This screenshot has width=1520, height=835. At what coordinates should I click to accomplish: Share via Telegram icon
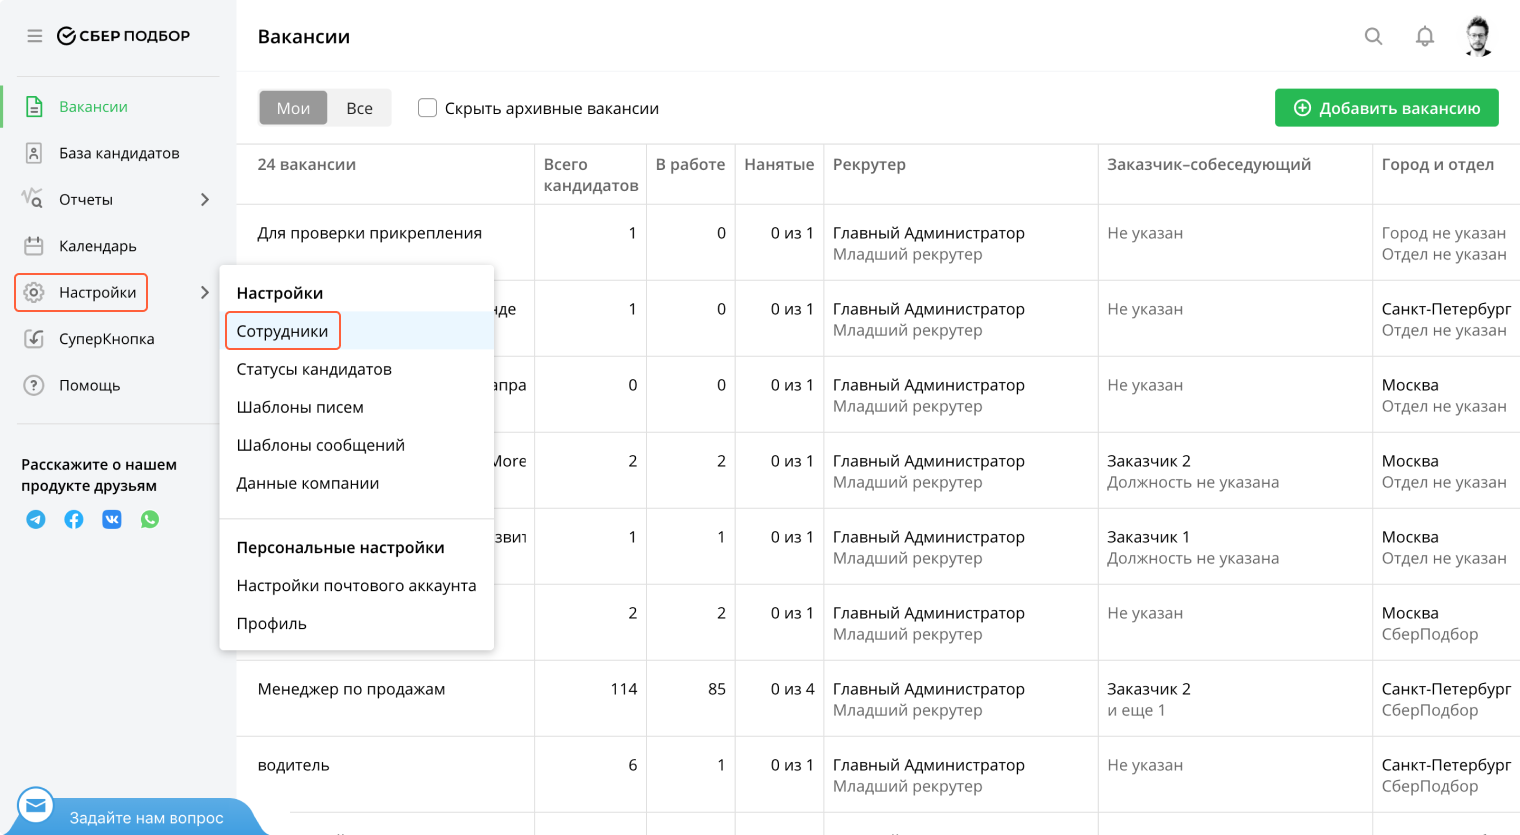tap(36, 519)
